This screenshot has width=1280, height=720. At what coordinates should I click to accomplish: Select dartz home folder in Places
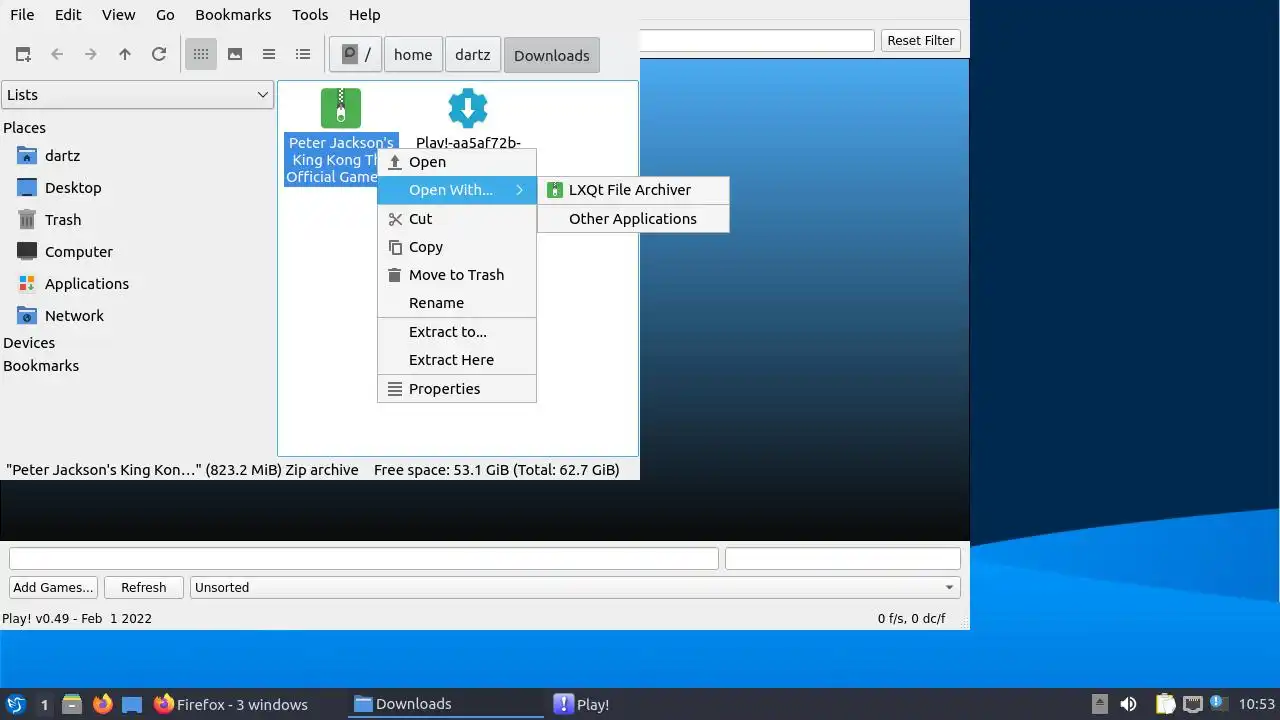point(62,156)
